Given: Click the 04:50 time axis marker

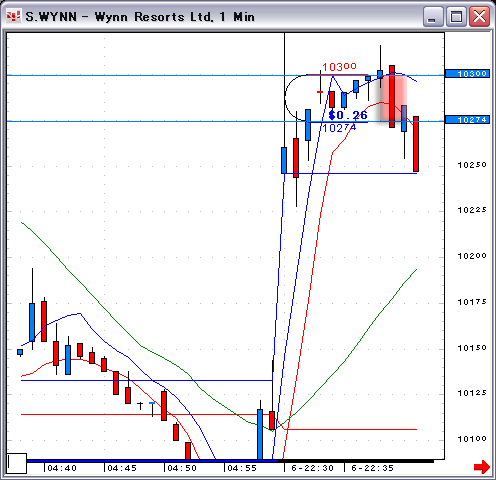Looking at the screenshot, I should pyautogui.click(x=182, y=468).
